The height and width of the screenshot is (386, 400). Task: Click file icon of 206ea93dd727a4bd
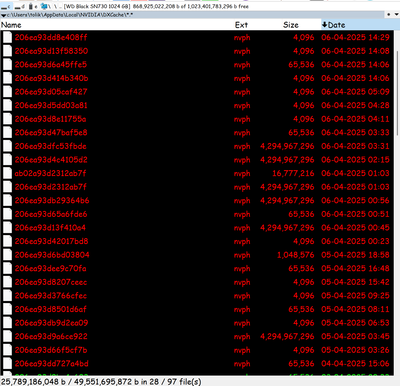[x=7, y=364]
